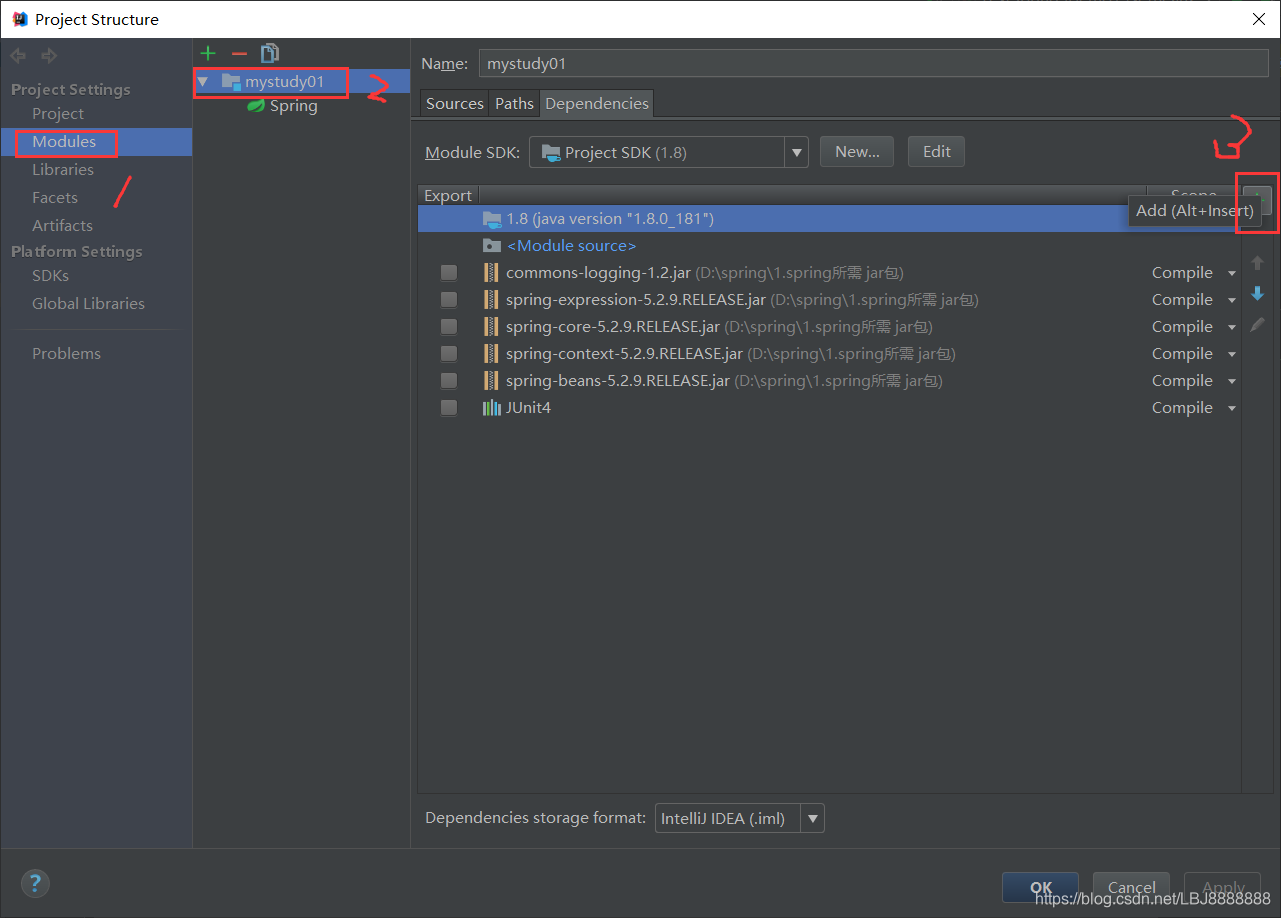The image size is (1281, 918).
Task: Click the 1.8 JDK folder icon
Action: coord(492,218)
